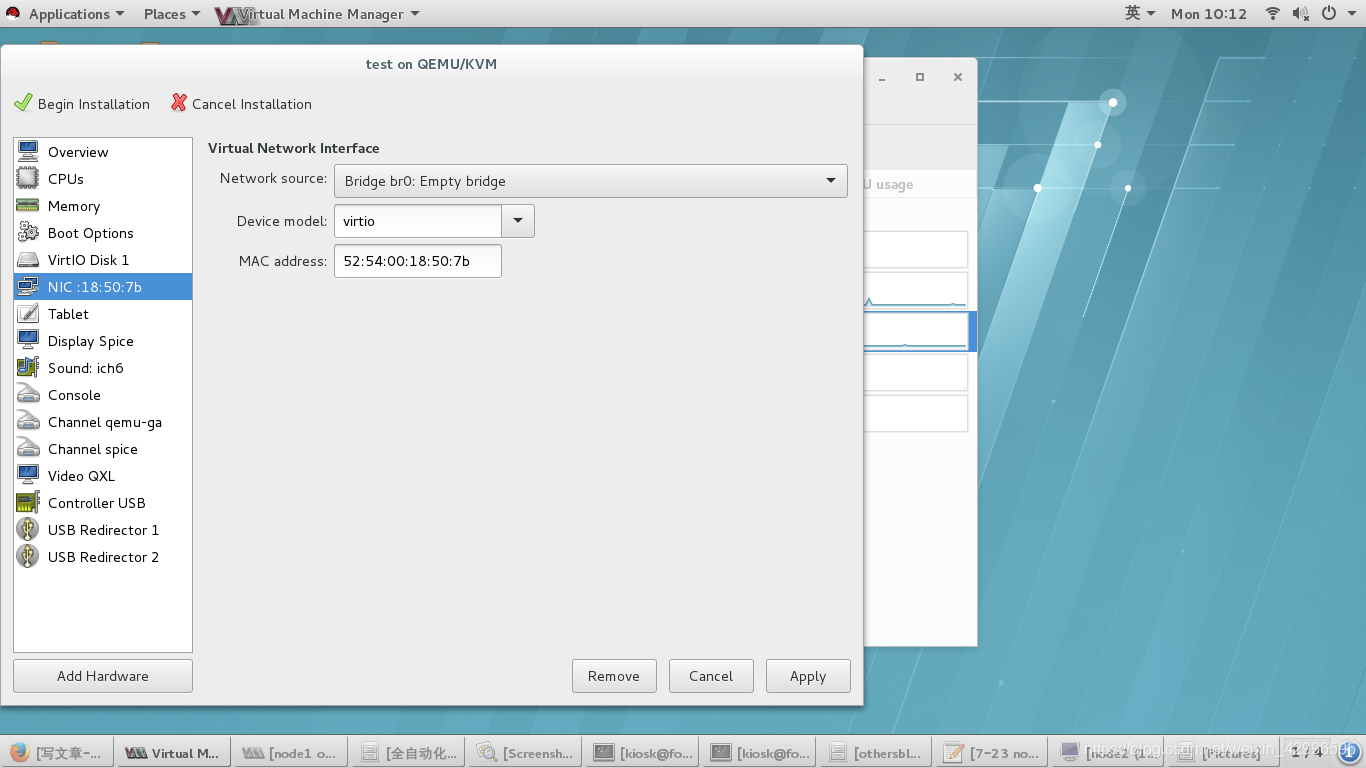Viewport: 1366px width, 768px height.
Task: Switch to [全自动化... taskbar window
Action: (408, 753)
